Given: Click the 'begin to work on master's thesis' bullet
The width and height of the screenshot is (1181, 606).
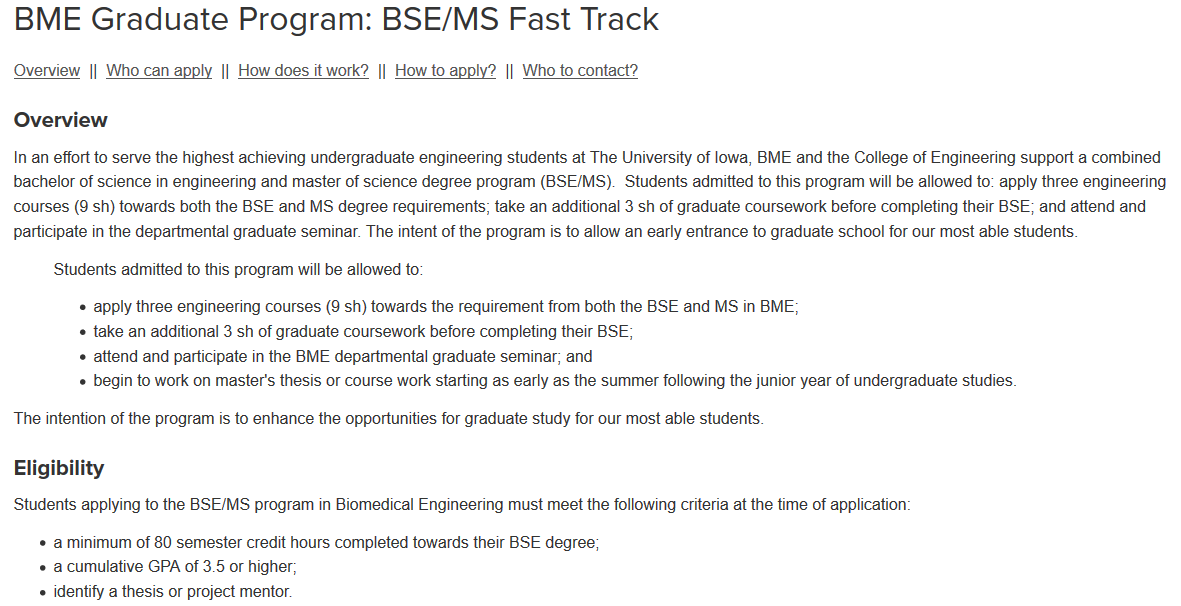Looking at the screenshot, I should (555, 381).
